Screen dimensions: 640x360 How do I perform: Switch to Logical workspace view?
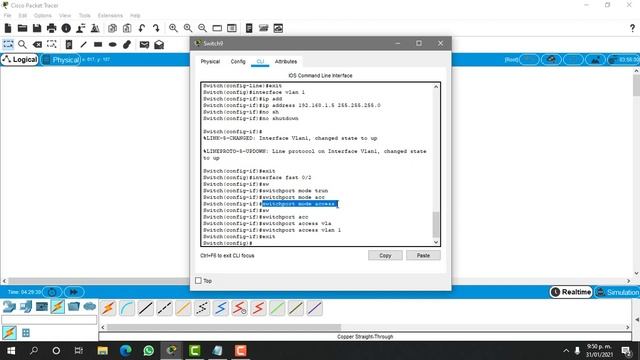(x=20, y=60)
